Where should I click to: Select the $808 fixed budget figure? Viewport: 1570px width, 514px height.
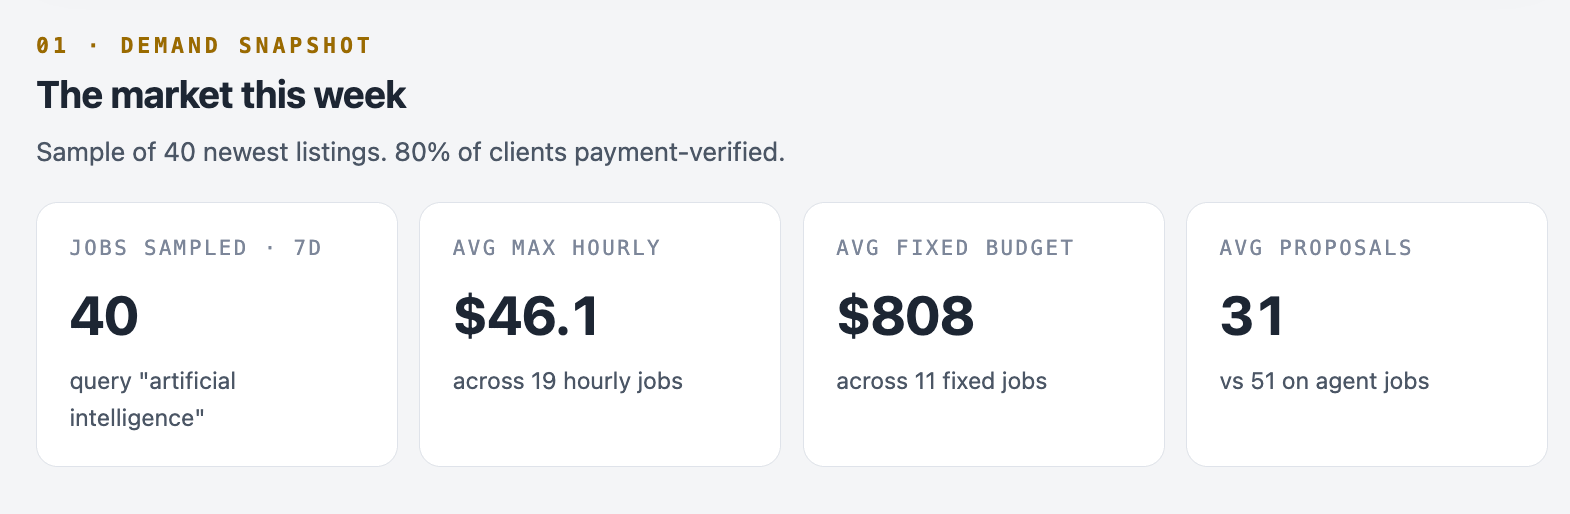[906, 316]
